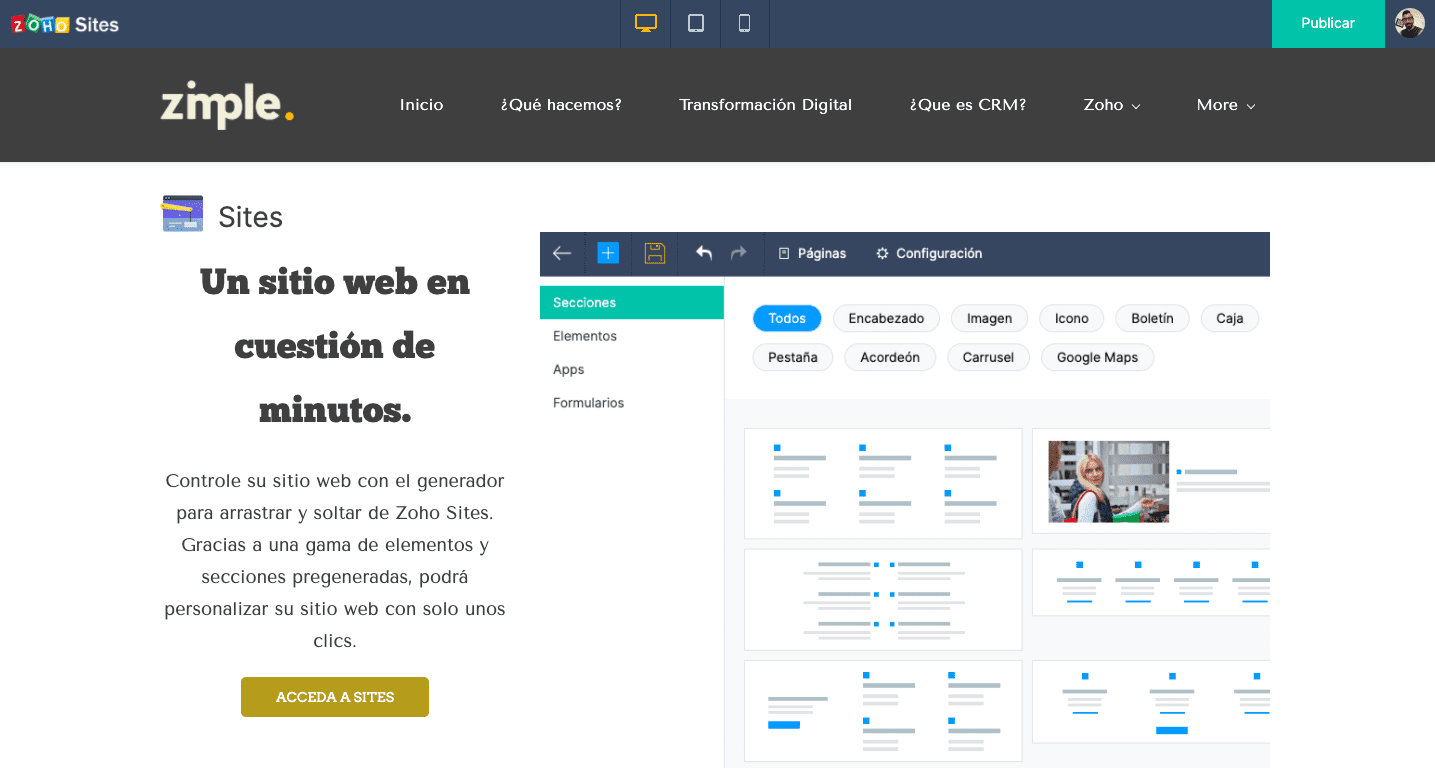Click the ACCEDA A SITES button
The width and height of the screenshot is (1435, 768).
pos(335,697)
